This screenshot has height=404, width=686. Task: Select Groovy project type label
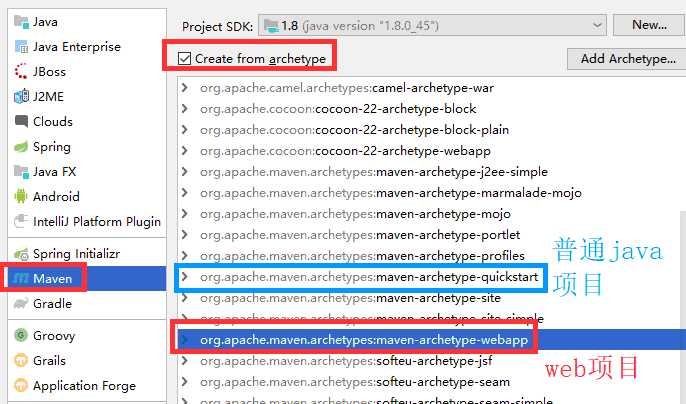click(x=54, y=336)
